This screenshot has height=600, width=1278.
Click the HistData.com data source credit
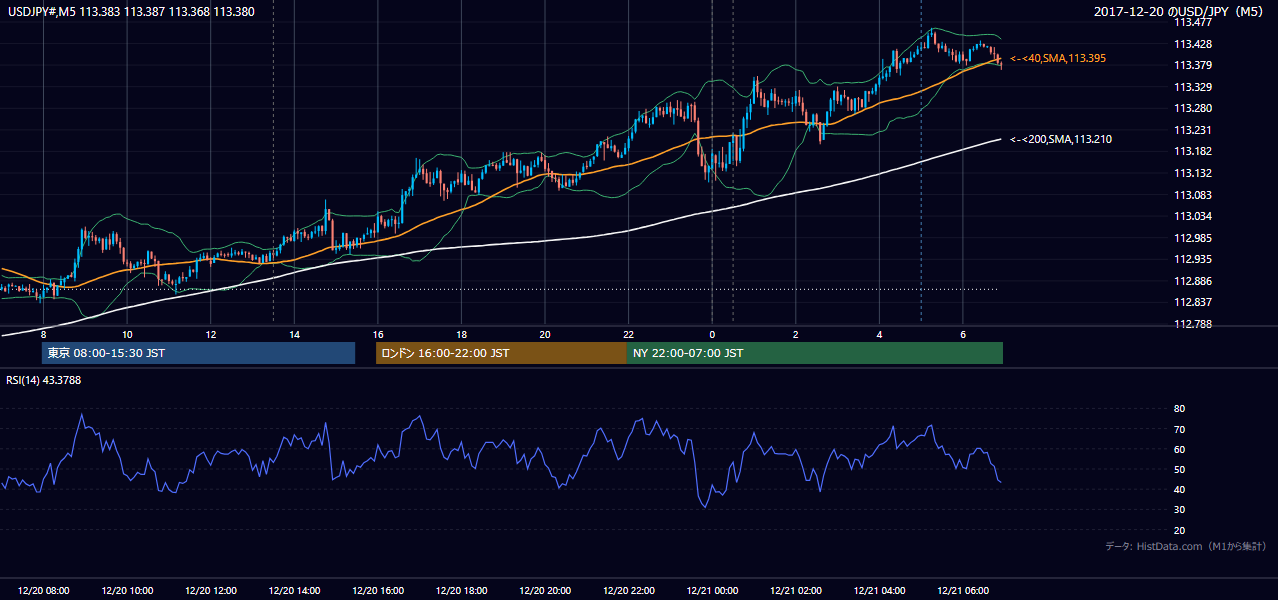pos(1186,546)
